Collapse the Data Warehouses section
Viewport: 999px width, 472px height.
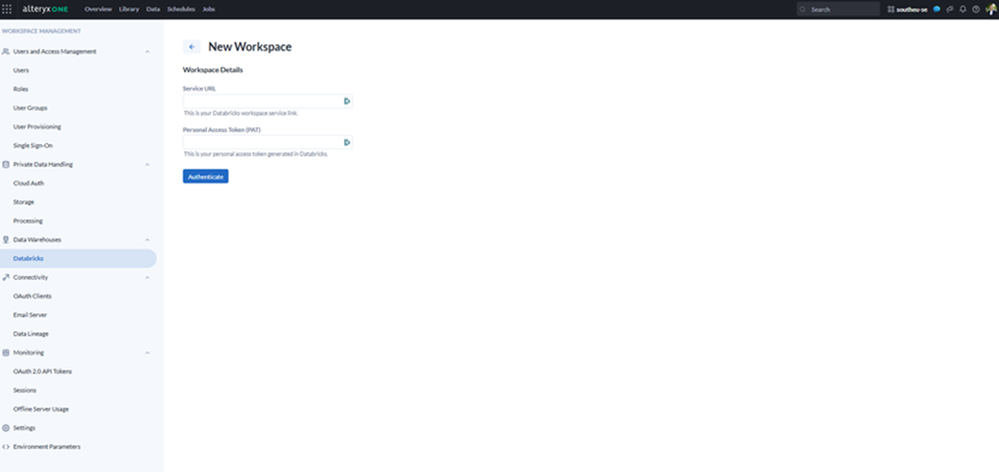147,240
